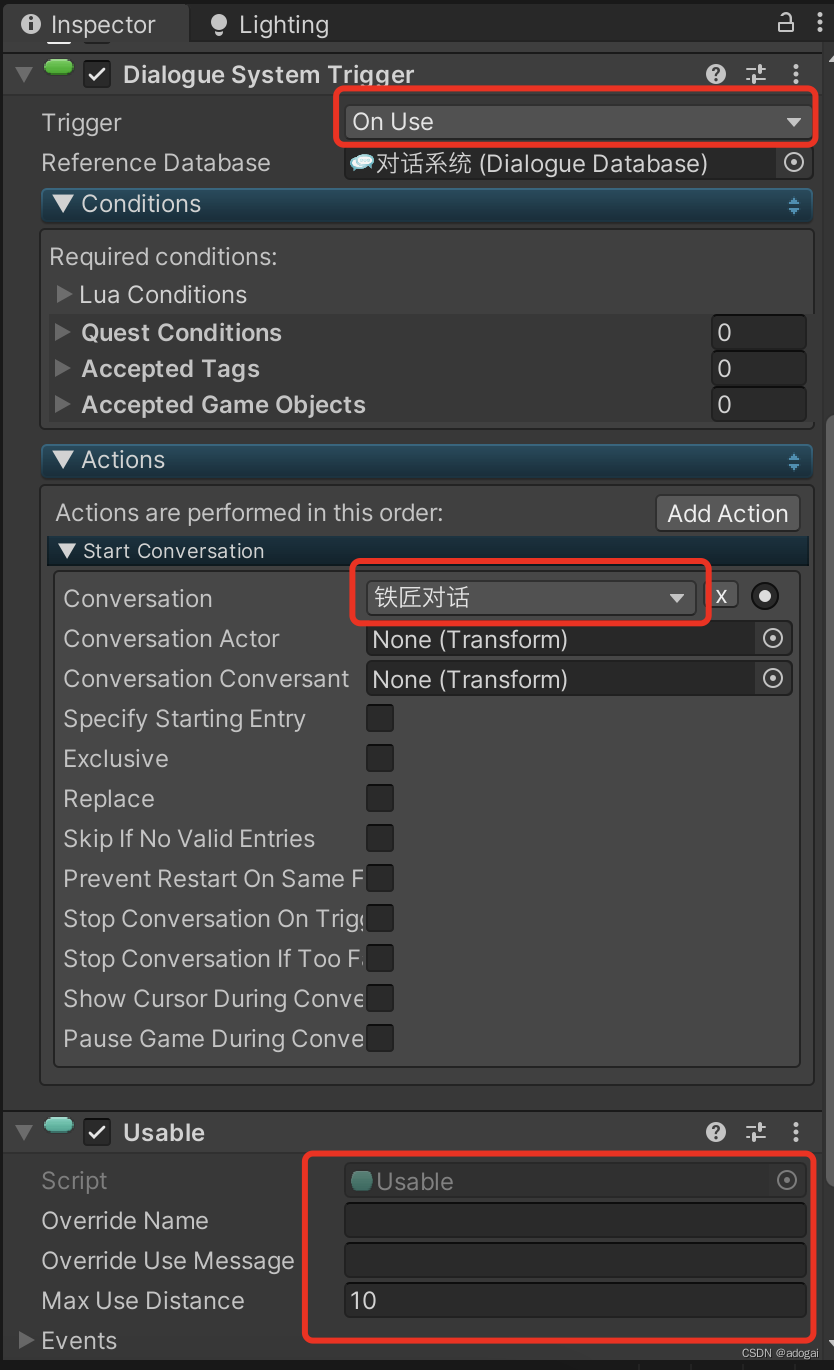Enable the Exclusive checkbox
The image size is (834, 1370).
(380, 758)
